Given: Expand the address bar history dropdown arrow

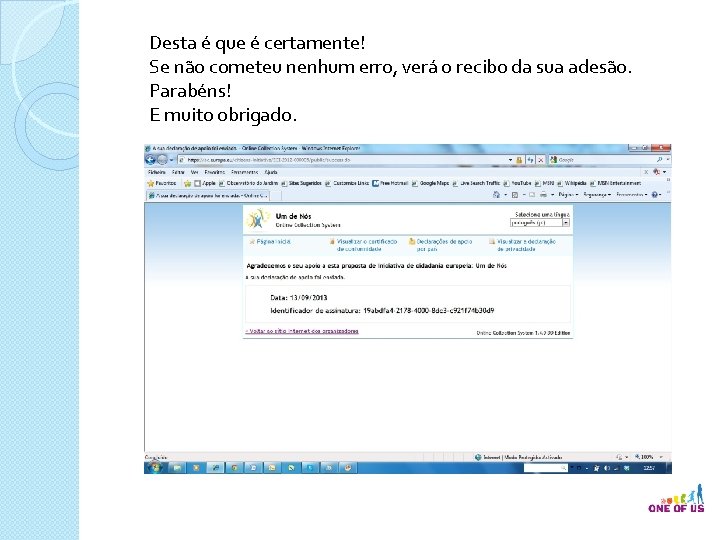Looking at the screenshot, I should click(510, 160).
